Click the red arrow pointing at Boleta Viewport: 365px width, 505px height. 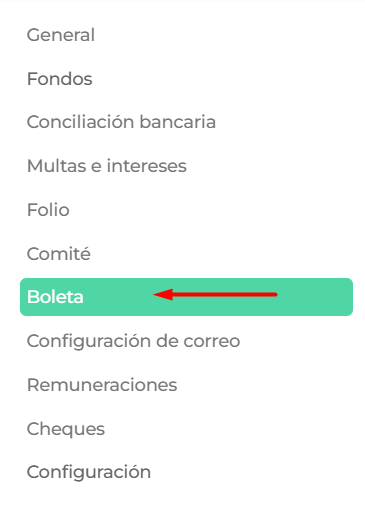(x=215, y=295)
